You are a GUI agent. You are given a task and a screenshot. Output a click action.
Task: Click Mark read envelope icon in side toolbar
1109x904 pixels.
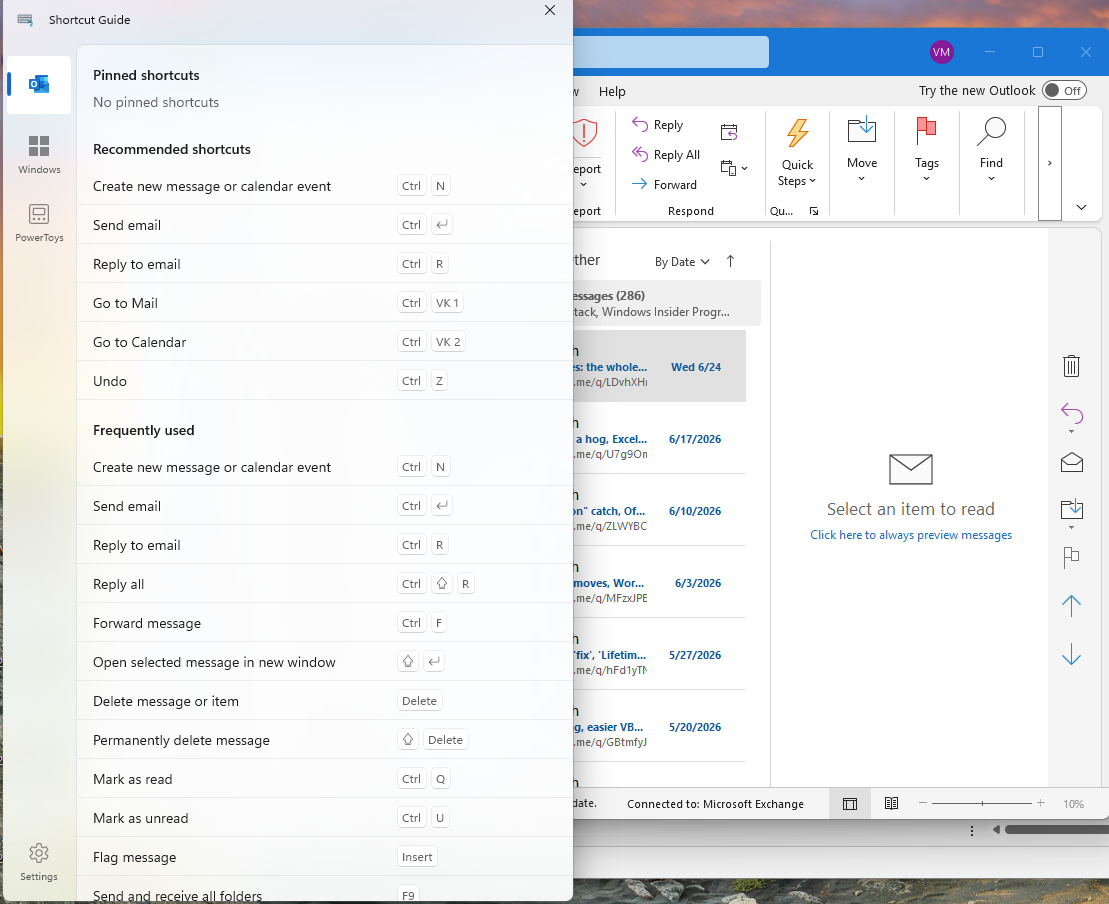click(1072, 462)
